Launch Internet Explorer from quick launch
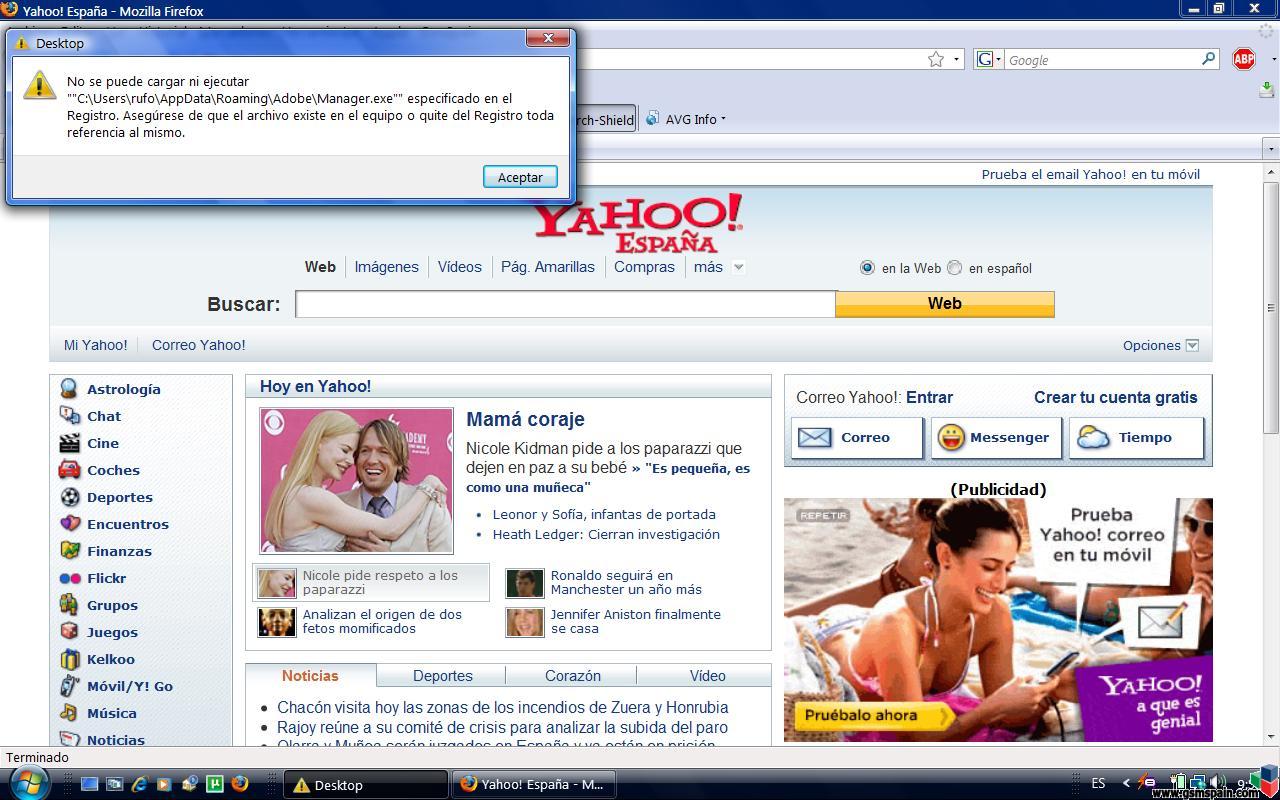This screenshot has height=800, width=1280. [140, 784]
